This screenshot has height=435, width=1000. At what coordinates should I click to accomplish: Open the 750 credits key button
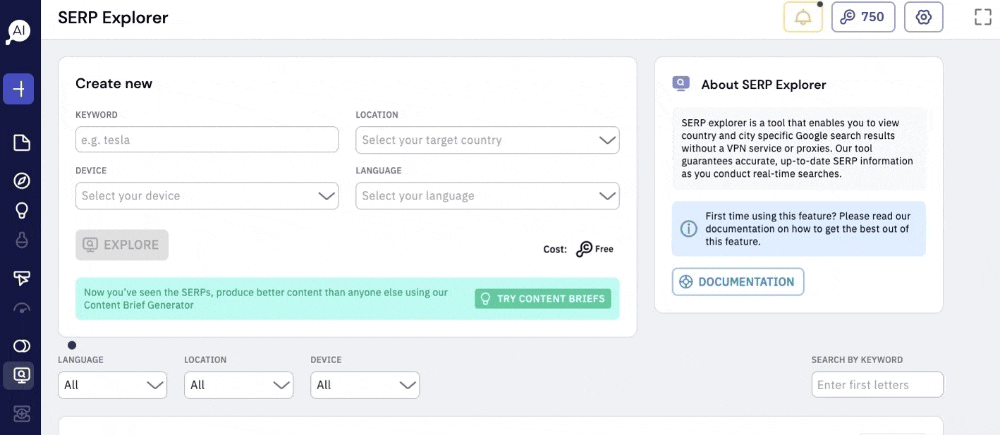863,17
